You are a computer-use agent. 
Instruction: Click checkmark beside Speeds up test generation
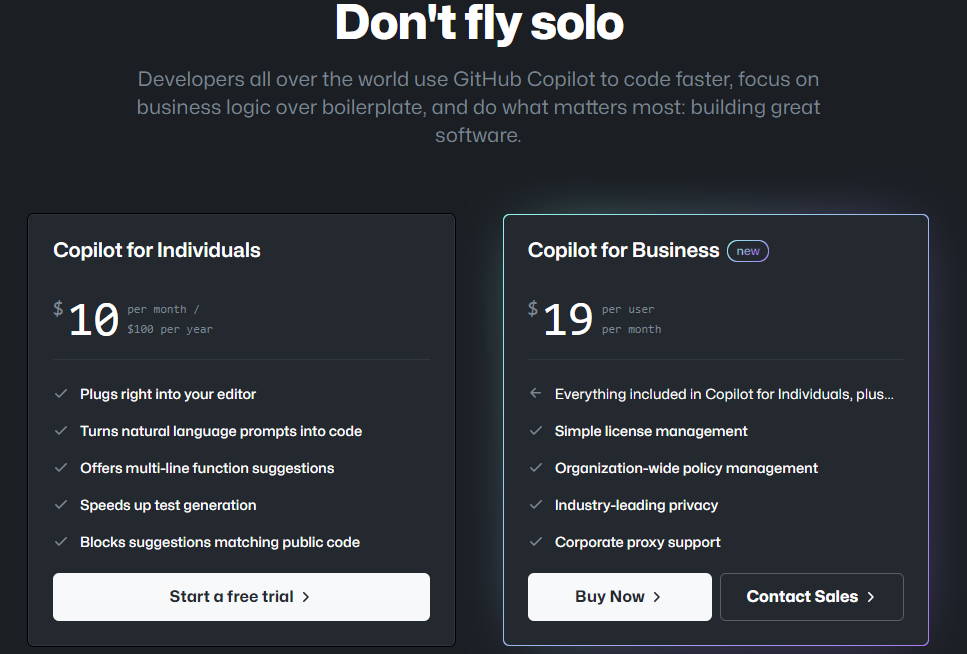(x=61, y=505)
